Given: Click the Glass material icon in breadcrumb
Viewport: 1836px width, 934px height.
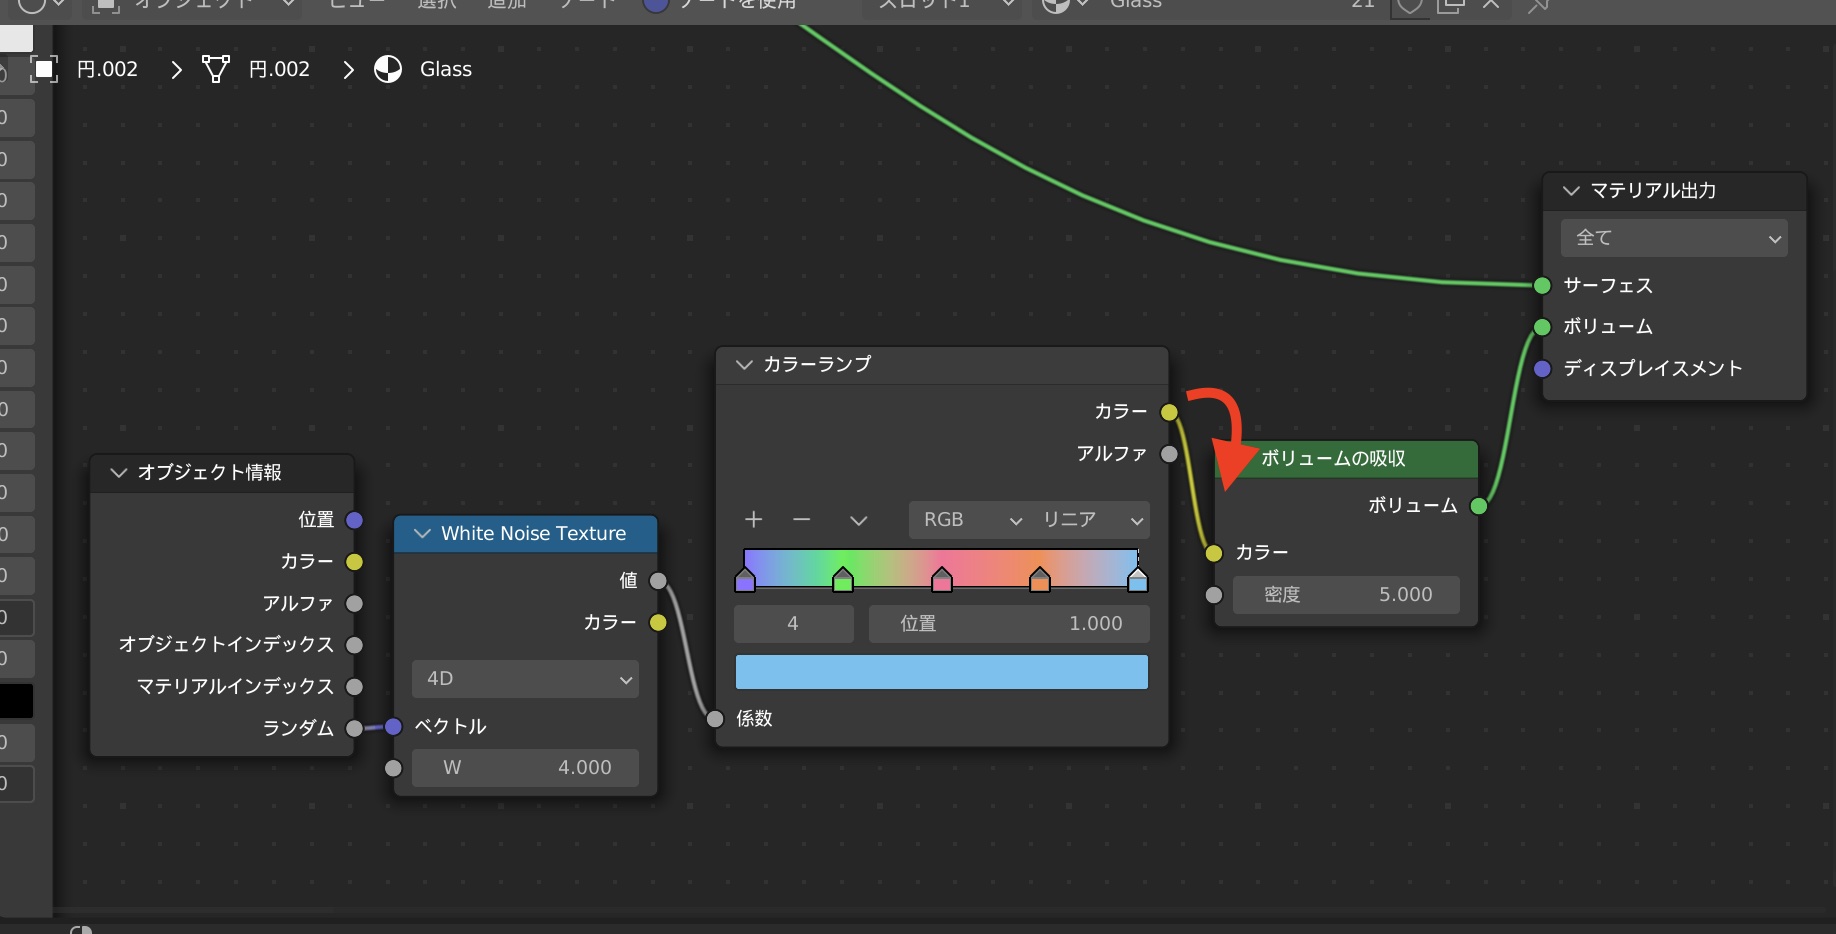Looking at the screenshot, I should coord(388,69).
